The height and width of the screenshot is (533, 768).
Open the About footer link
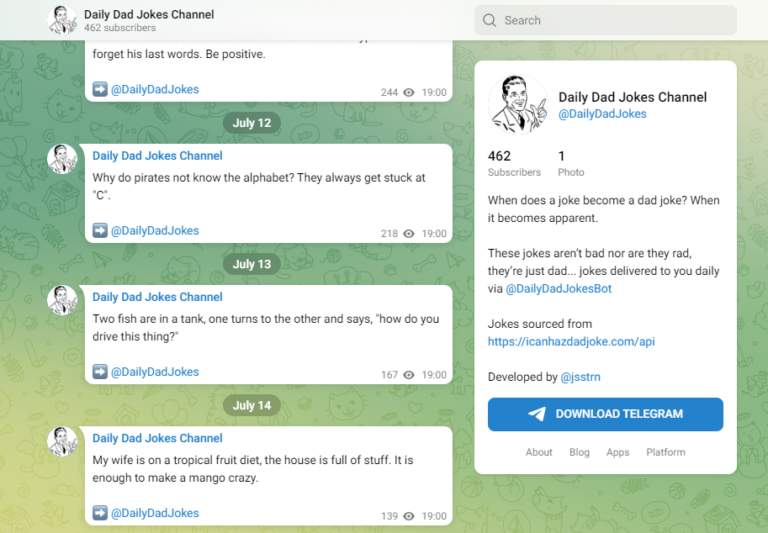click(539, 452)
